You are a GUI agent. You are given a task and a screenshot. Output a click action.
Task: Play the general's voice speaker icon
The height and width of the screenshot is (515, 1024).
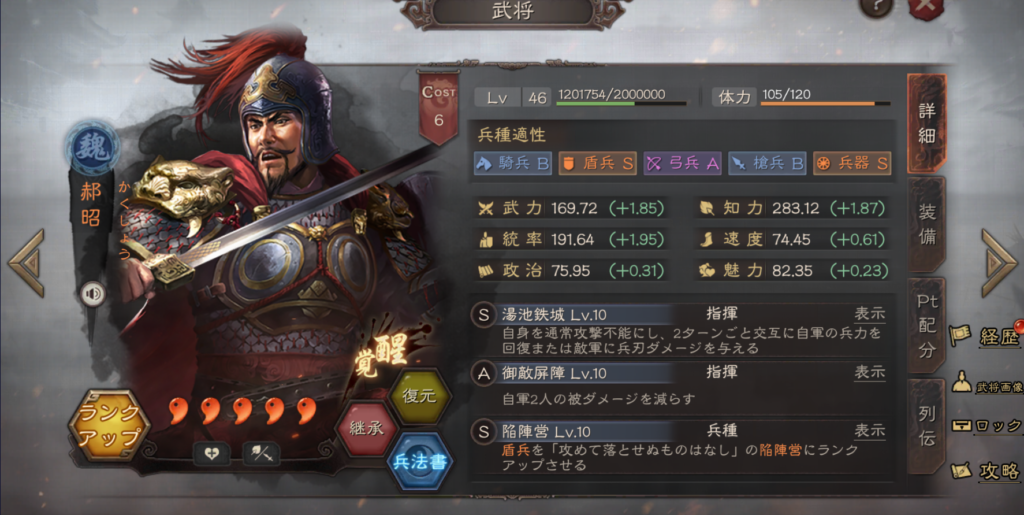[94, 294]
